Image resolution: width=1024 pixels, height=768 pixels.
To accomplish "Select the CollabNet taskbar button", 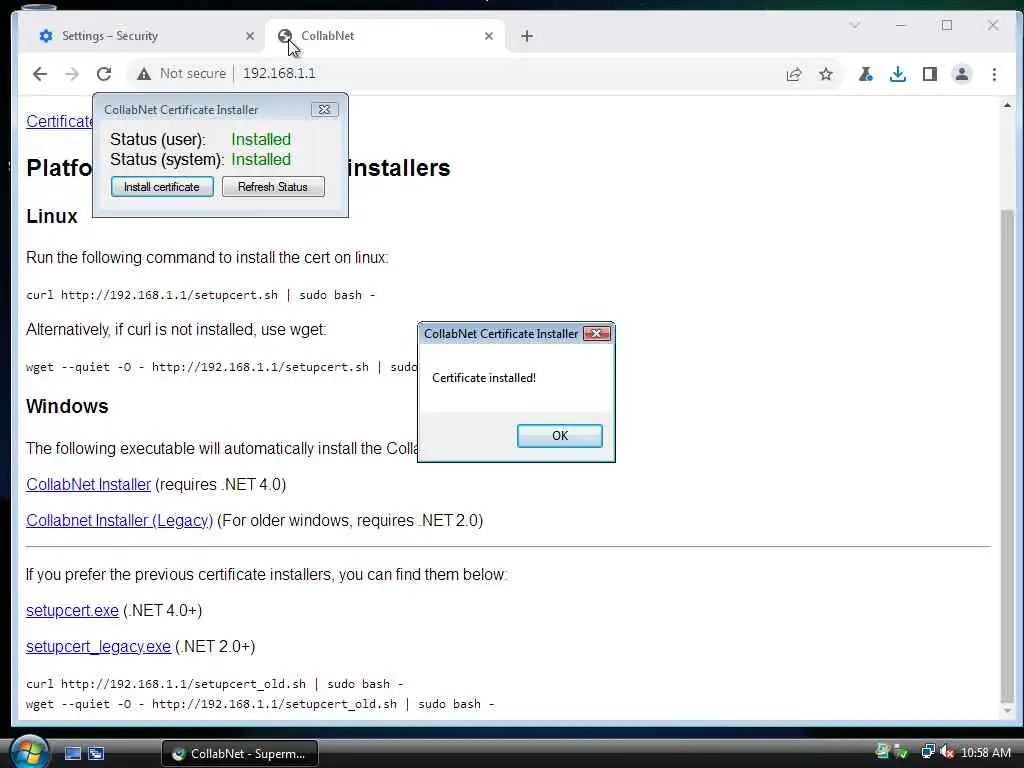I will [x=240, y=754].
